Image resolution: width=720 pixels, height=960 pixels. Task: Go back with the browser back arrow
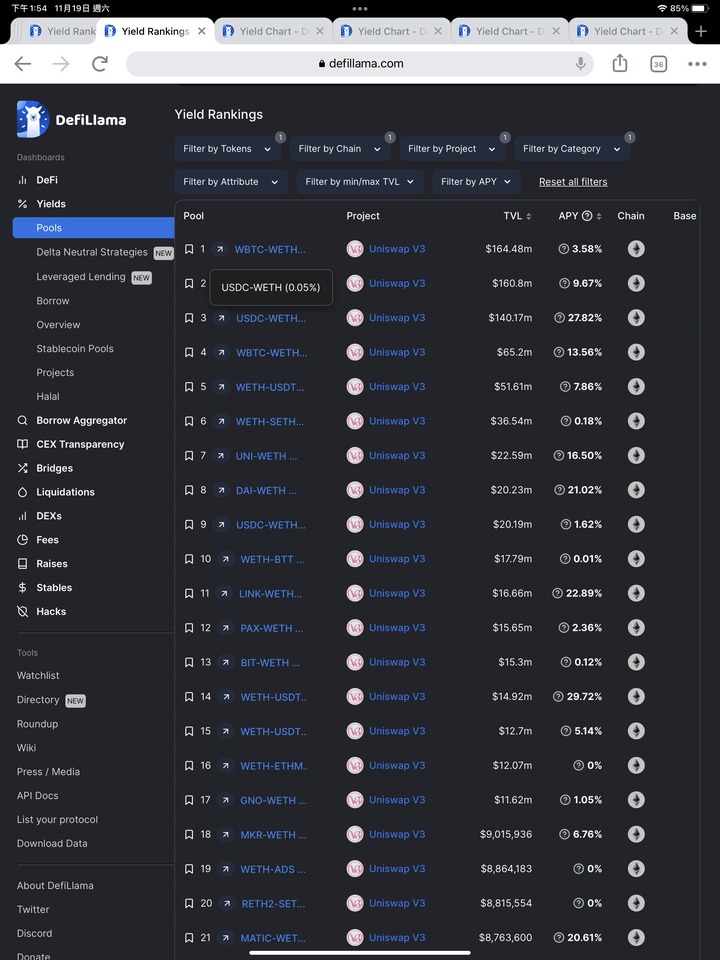23,64
